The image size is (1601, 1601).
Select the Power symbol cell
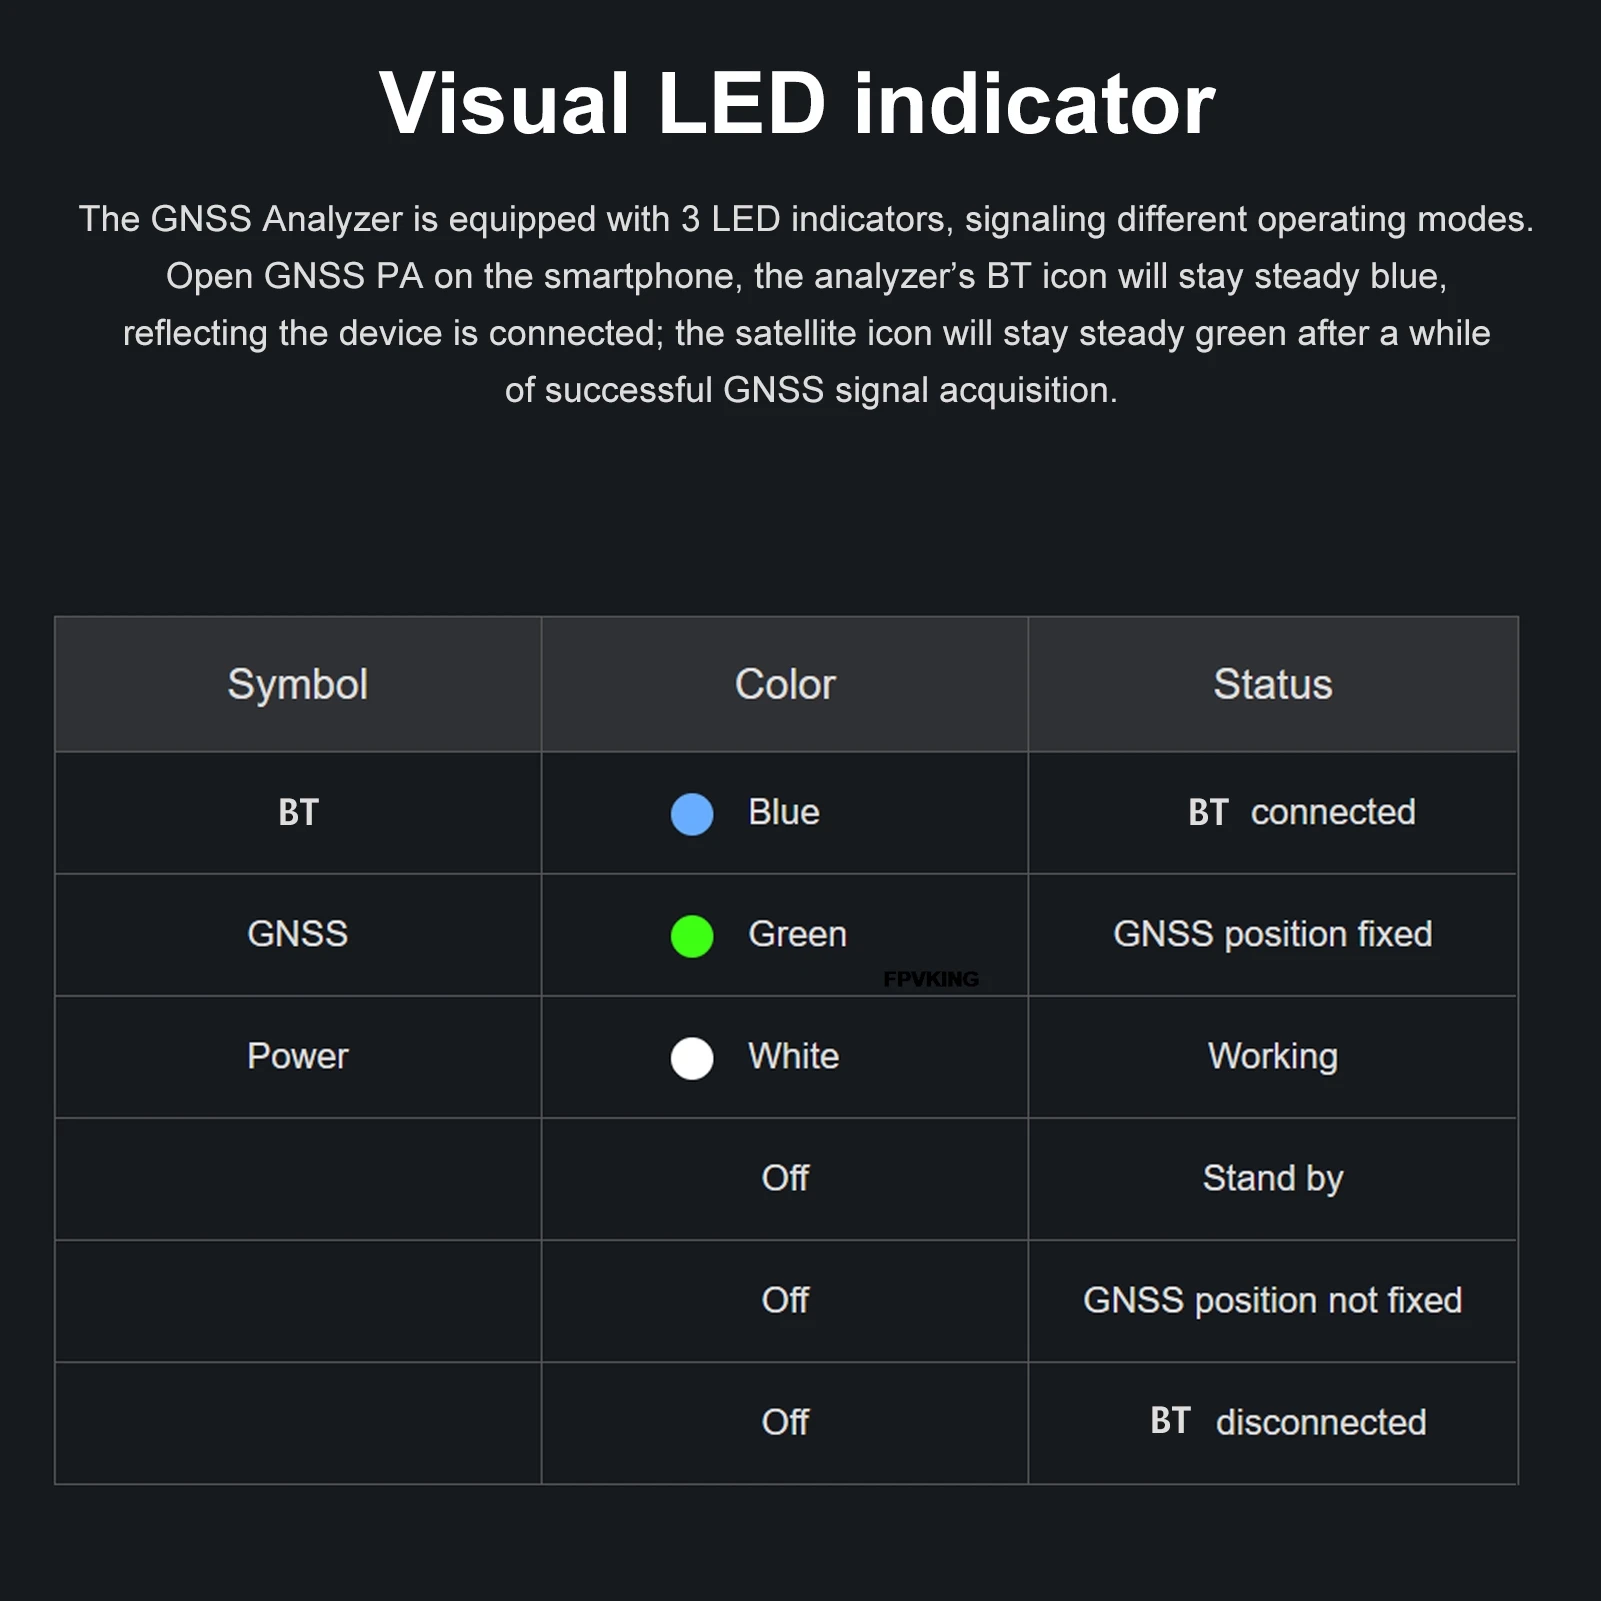[298, 1057]
